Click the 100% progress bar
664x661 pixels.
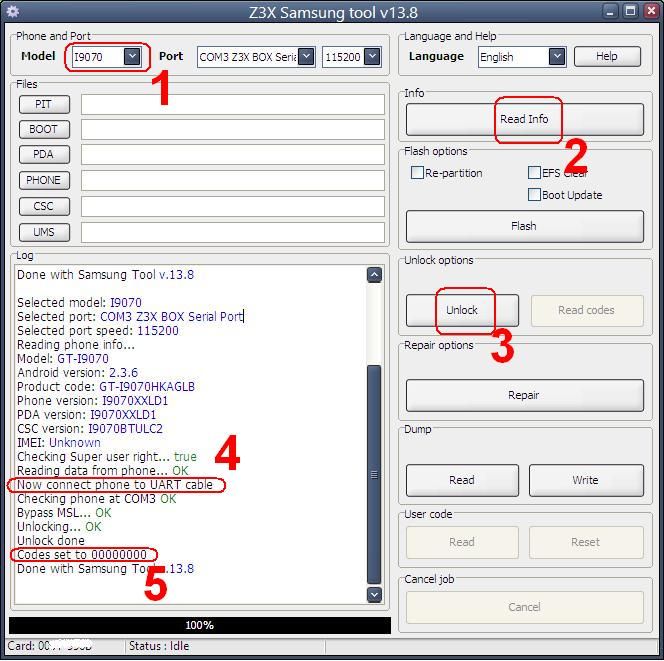click(199, 625)
